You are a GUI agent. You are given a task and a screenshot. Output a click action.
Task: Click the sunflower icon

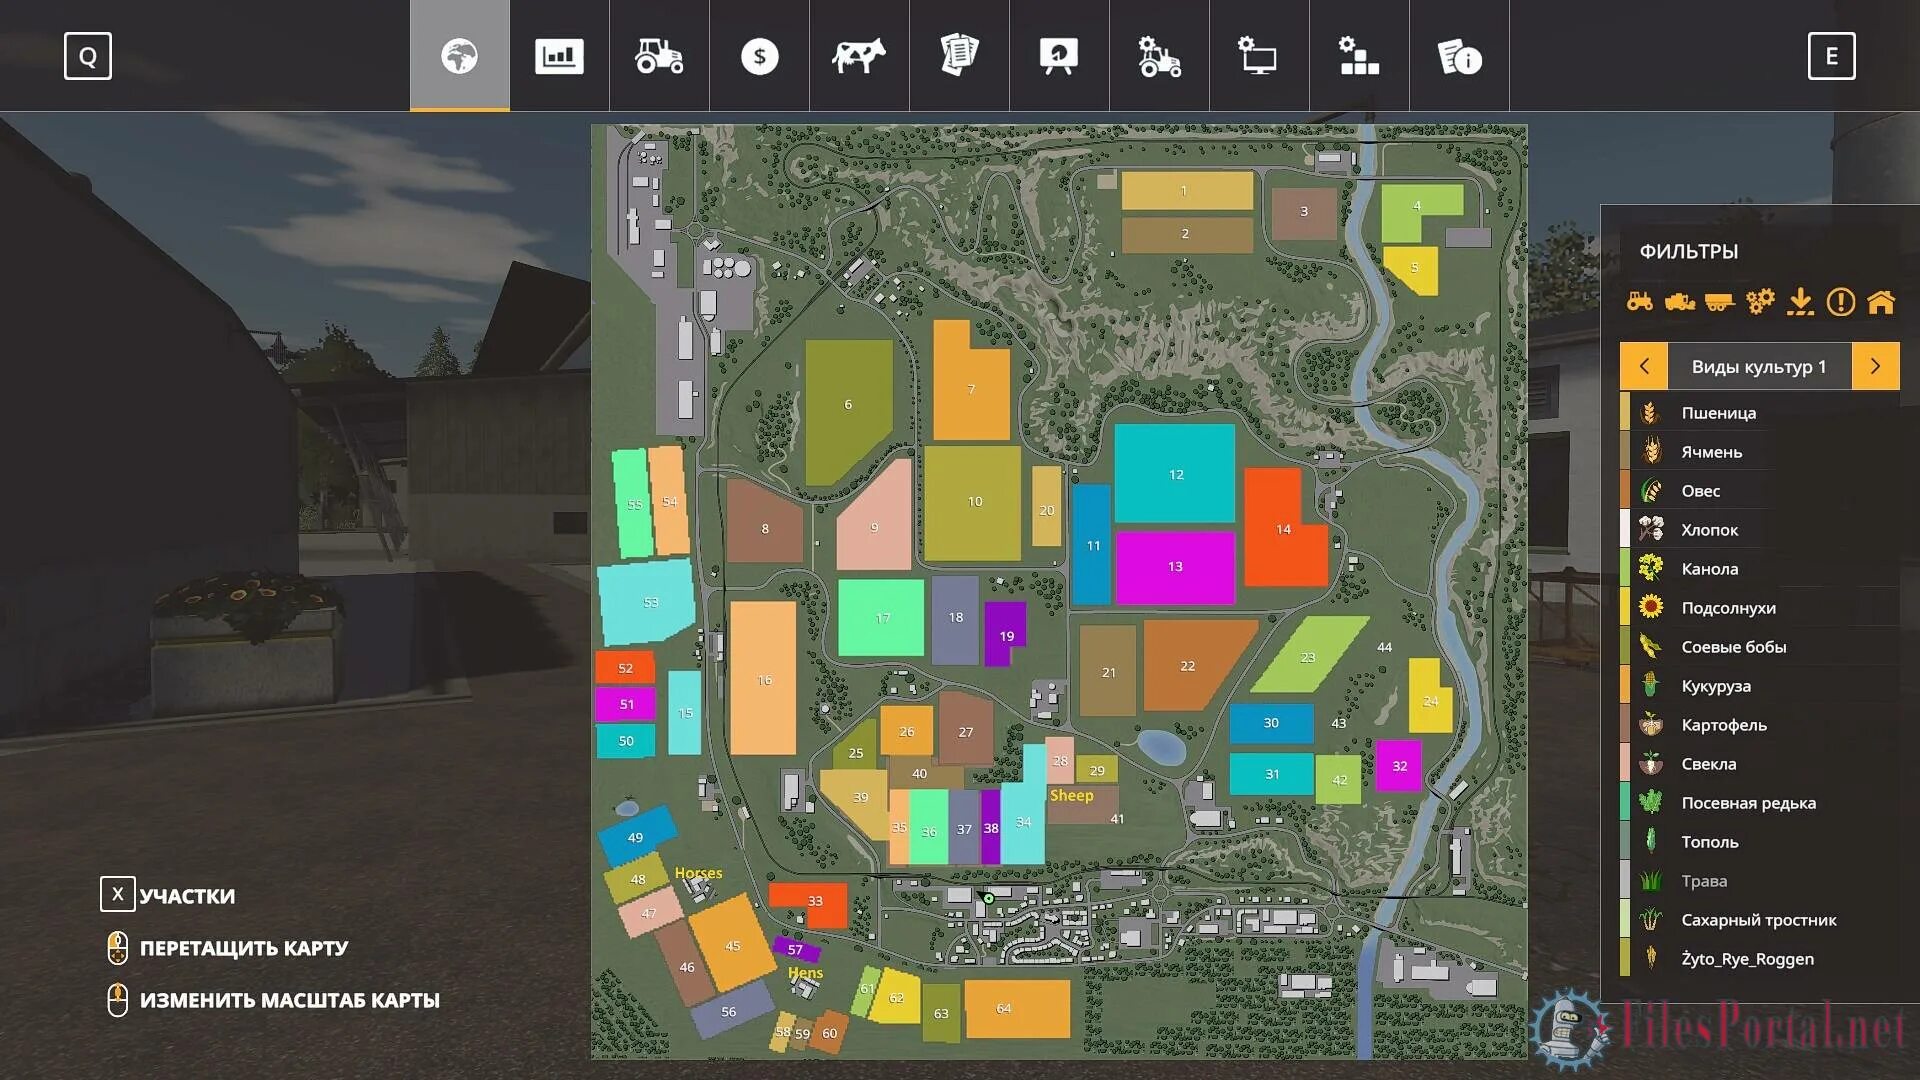[1651, 608]
